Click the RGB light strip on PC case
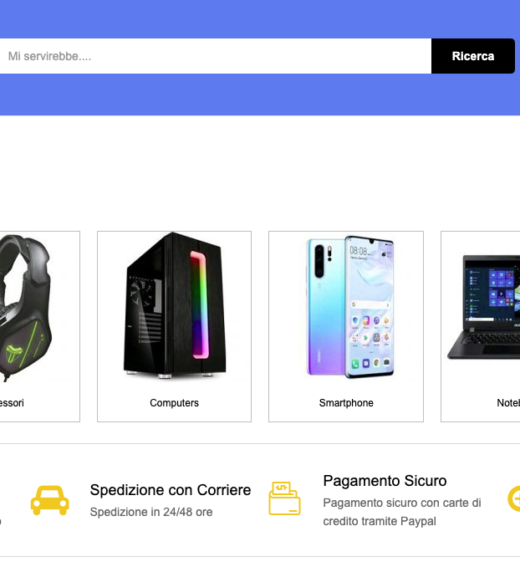This screenshot has height=562, width=520. [x=199, y=305]
